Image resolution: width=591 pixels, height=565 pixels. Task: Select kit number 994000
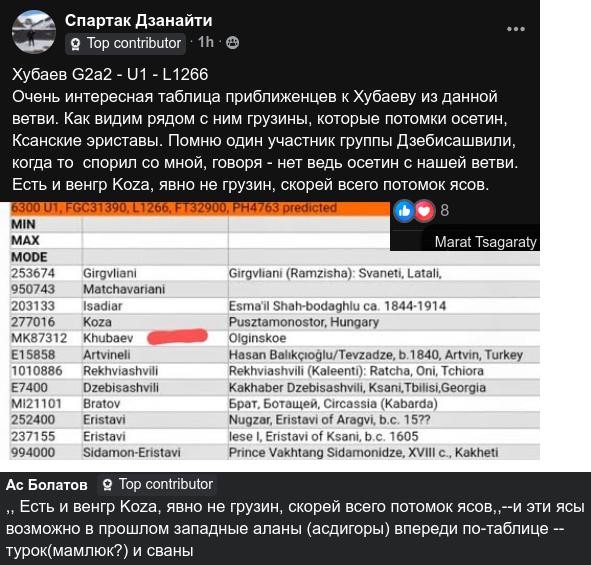(33, 452)
